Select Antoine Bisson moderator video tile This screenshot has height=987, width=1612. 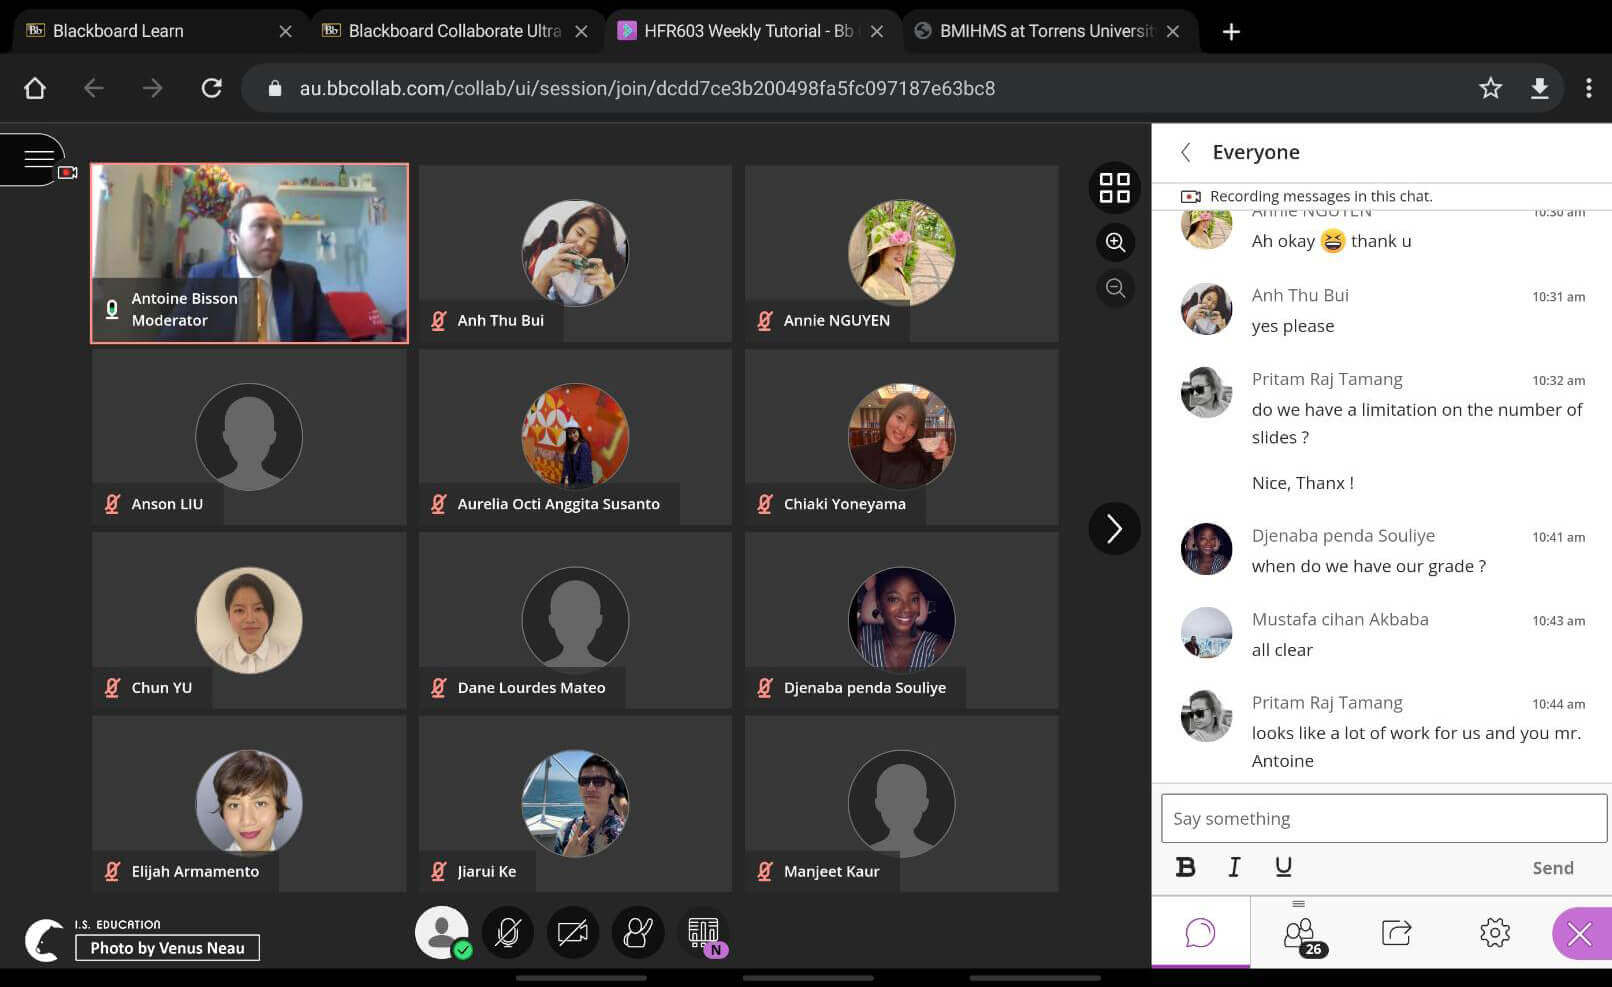249,253
